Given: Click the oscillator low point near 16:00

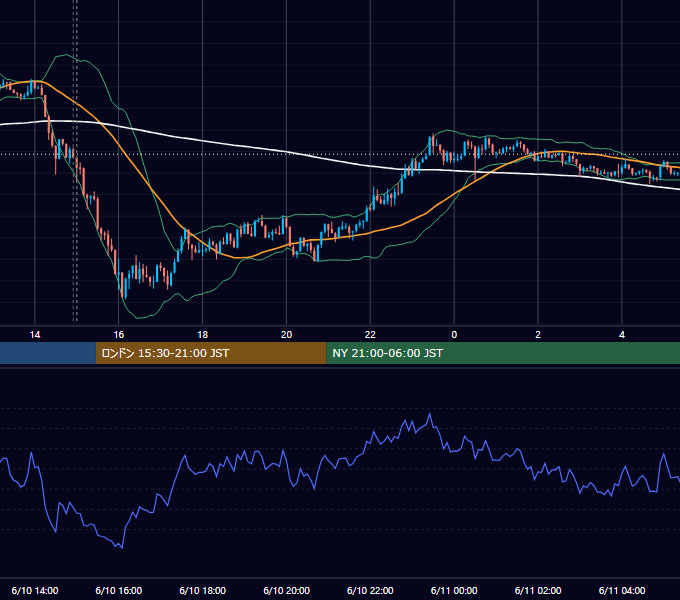Looking at the screenshot, I should 121,547.
